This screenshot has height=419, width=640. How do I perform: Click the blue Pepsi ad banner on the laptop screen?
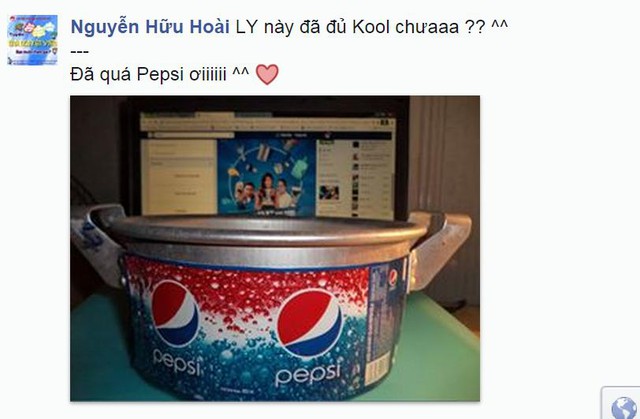click(x=267, y=177)
